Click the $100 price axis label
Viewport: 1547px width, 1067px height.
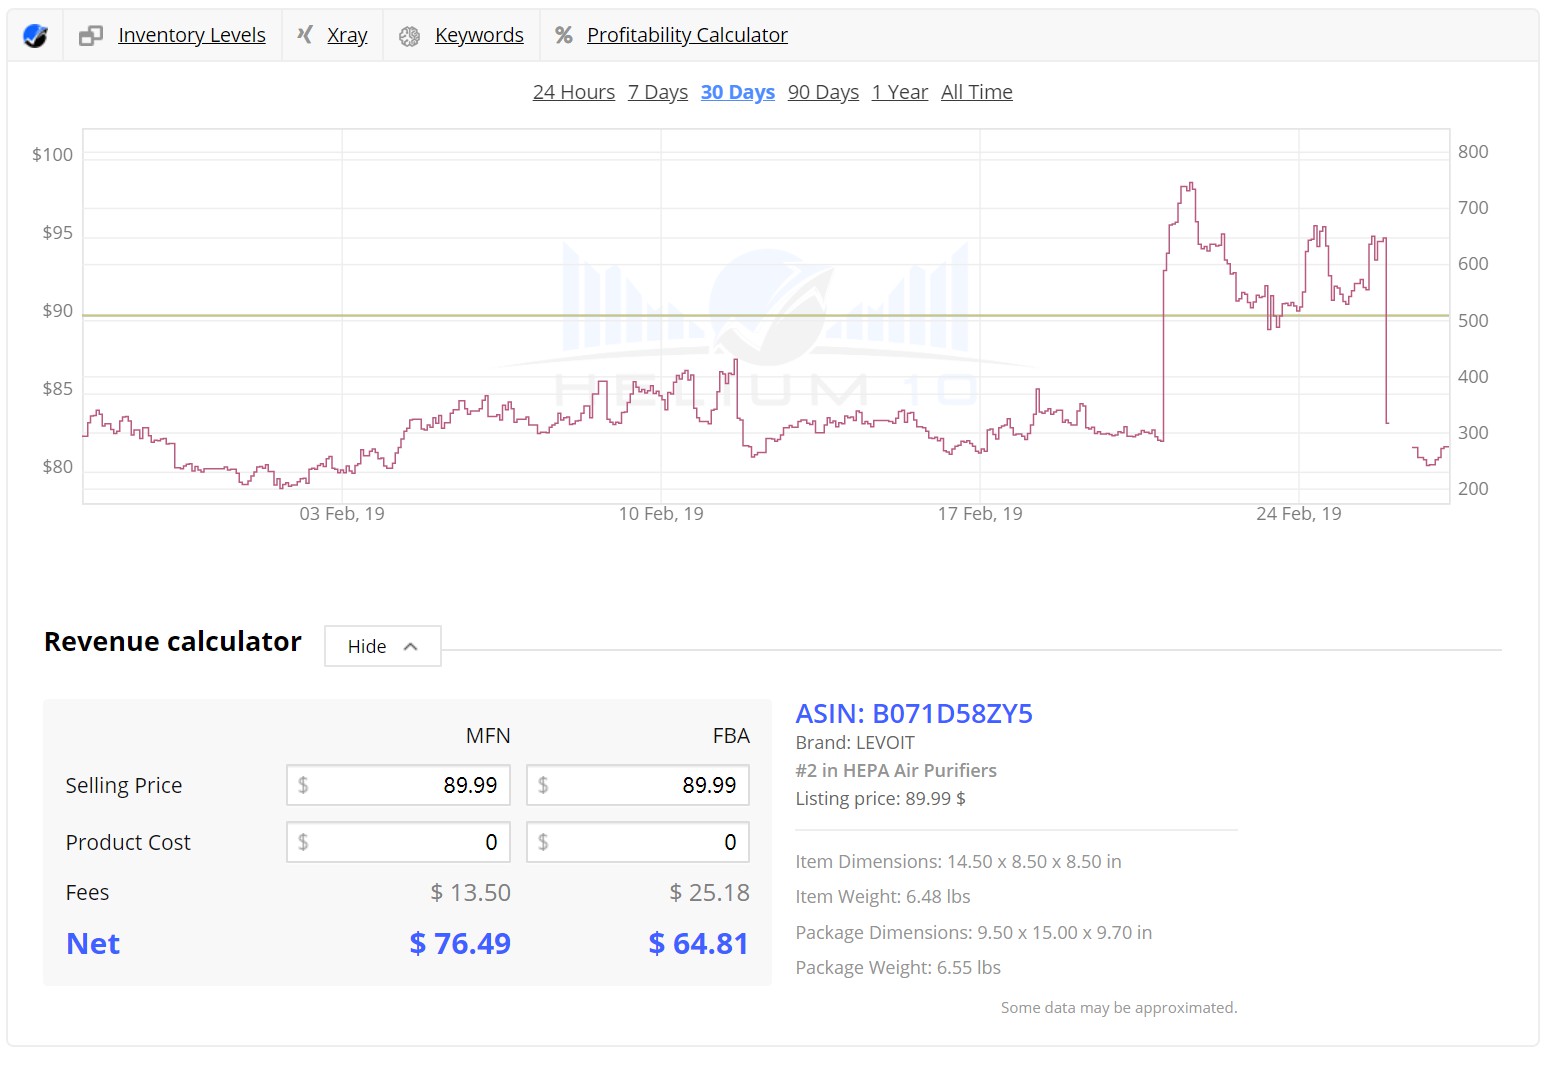point(52,155)
